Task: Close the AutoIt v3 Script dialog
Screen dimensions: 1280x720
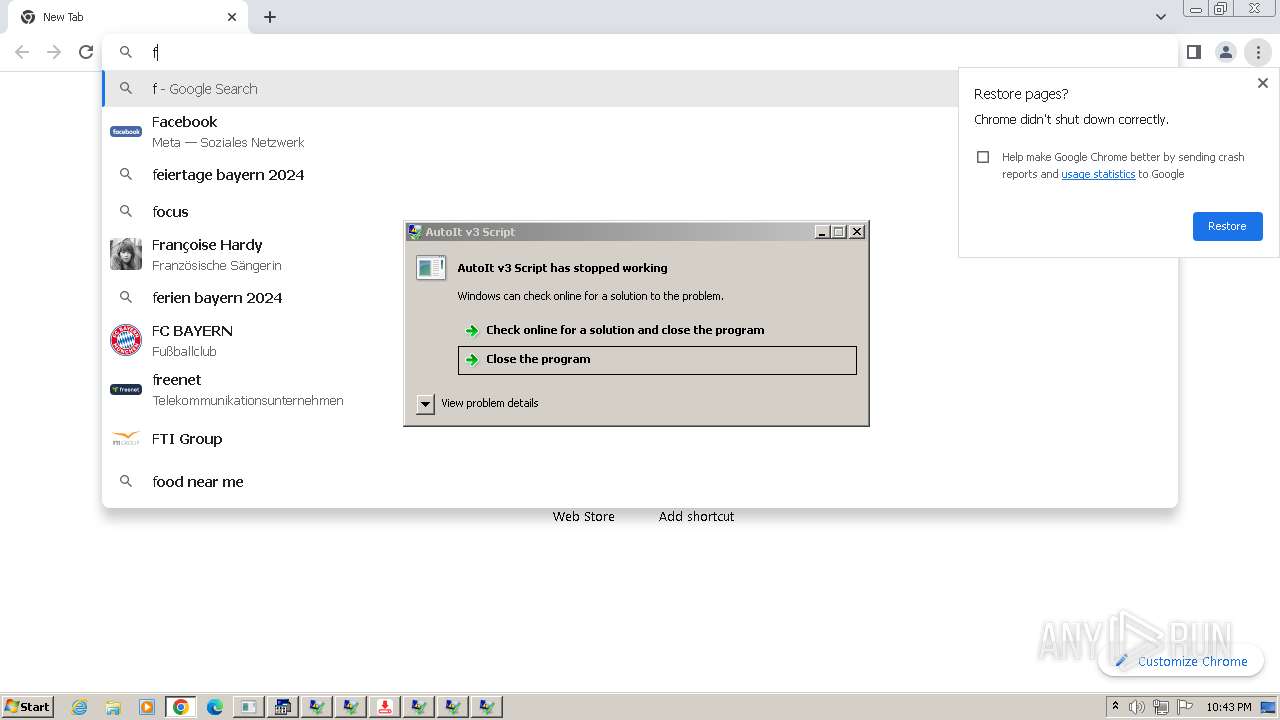Action: tap(857, 232)
